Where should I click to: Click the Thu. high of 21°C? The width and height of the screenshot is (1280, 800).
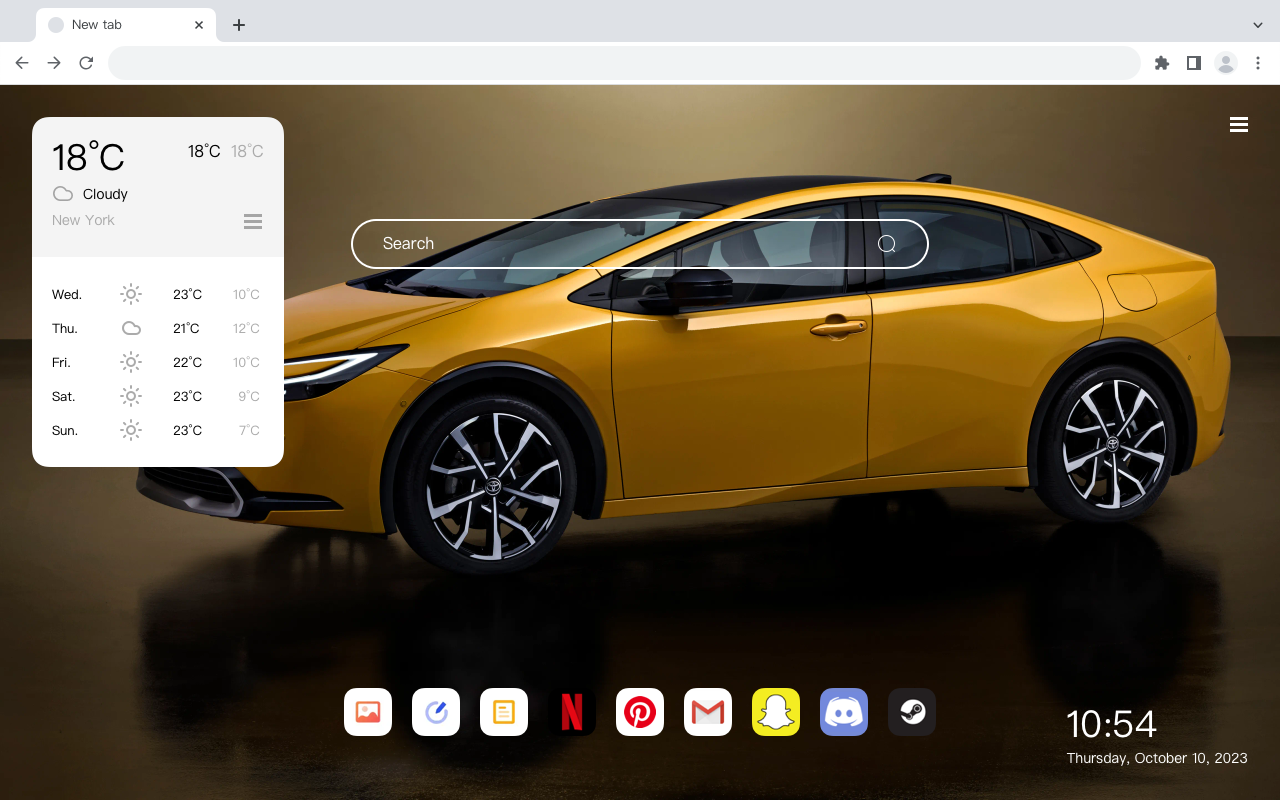click(x=186, y=328)
